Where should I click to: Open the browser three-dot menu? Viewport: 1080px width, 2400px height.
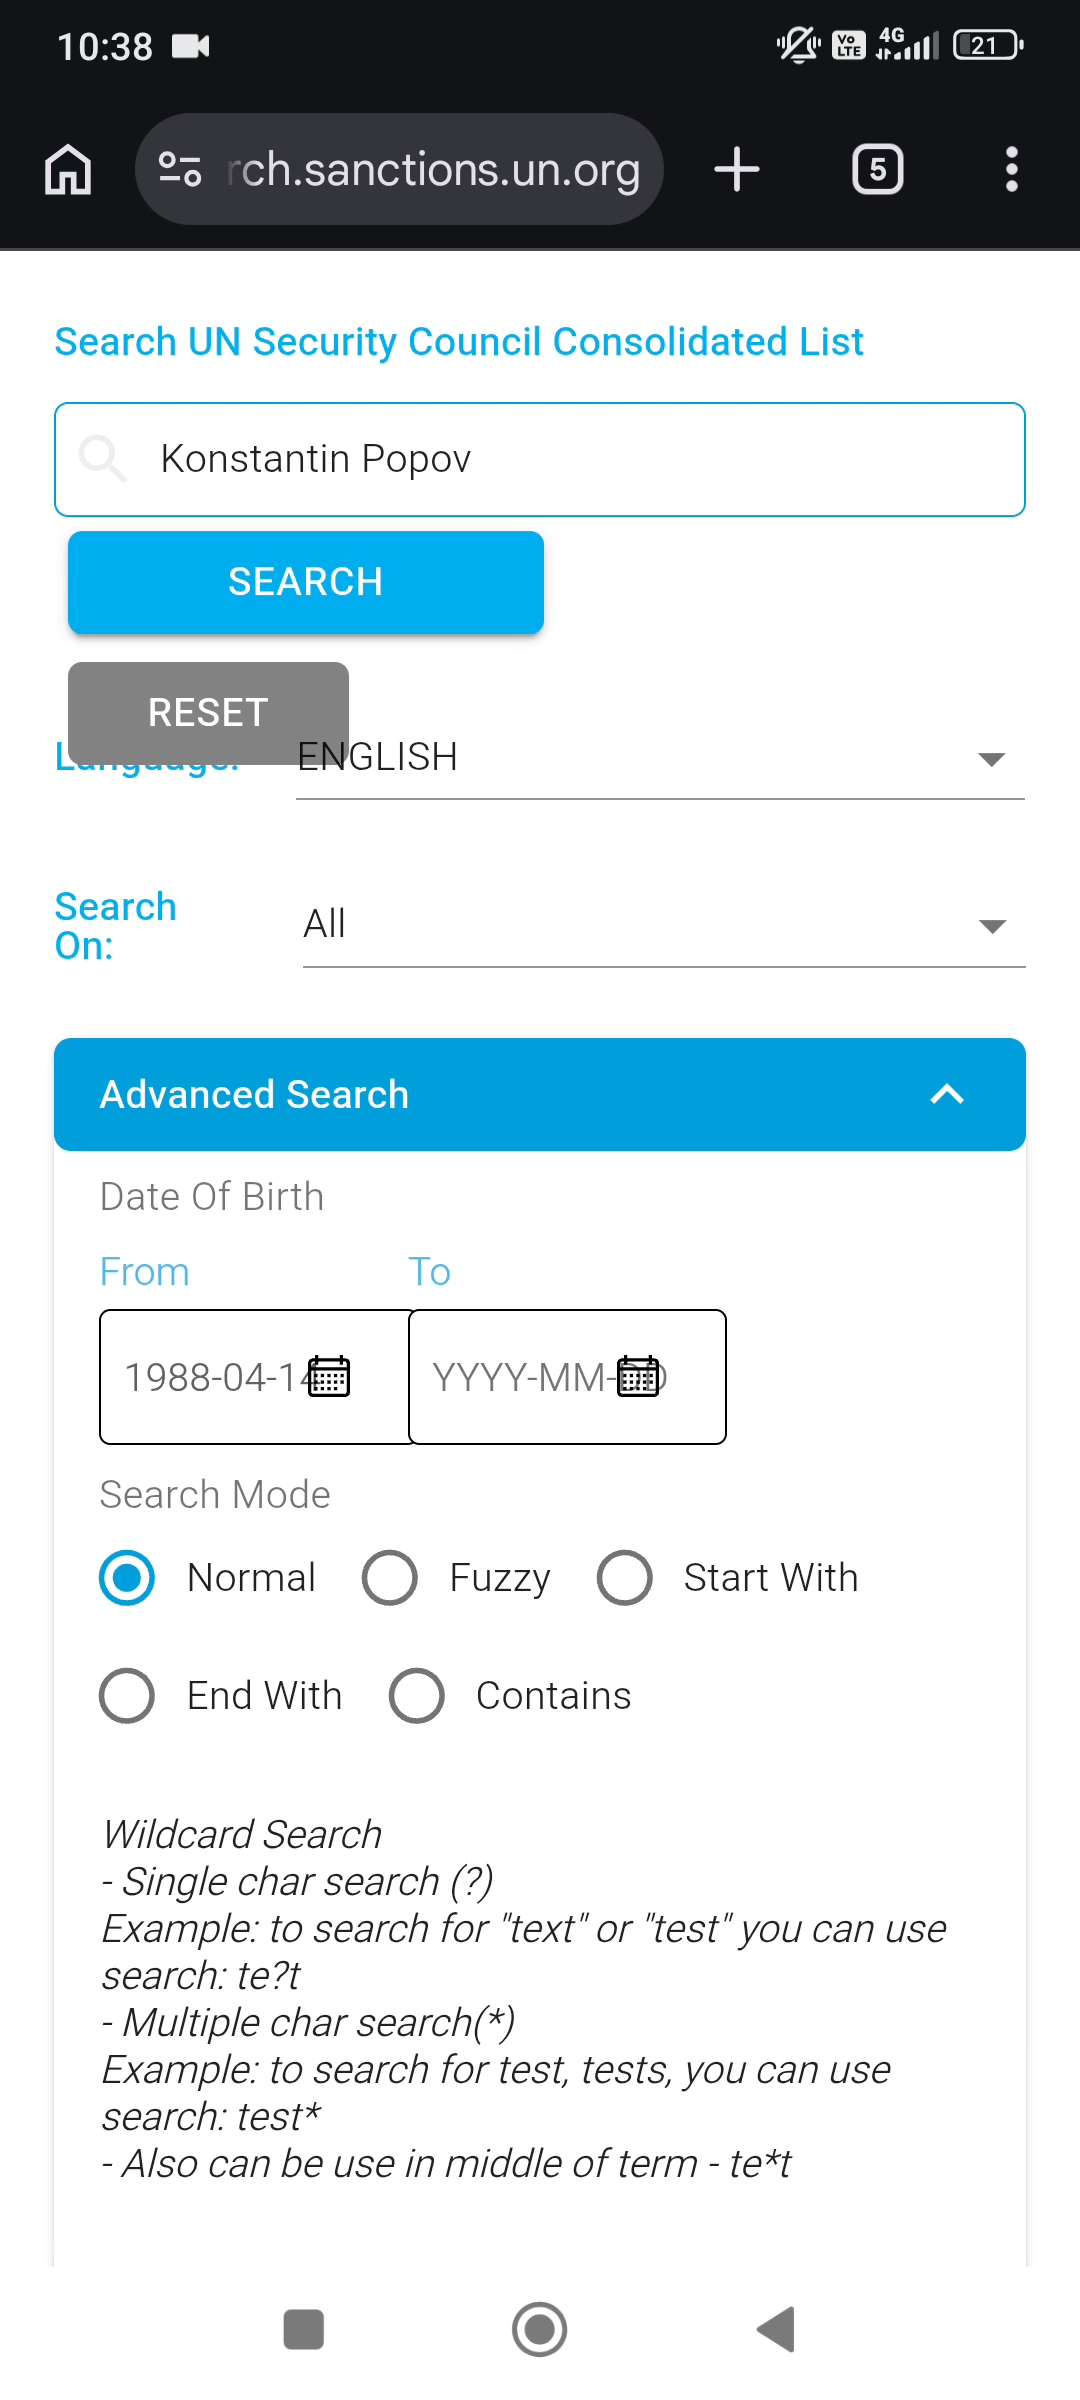(x=1011, y=170)
